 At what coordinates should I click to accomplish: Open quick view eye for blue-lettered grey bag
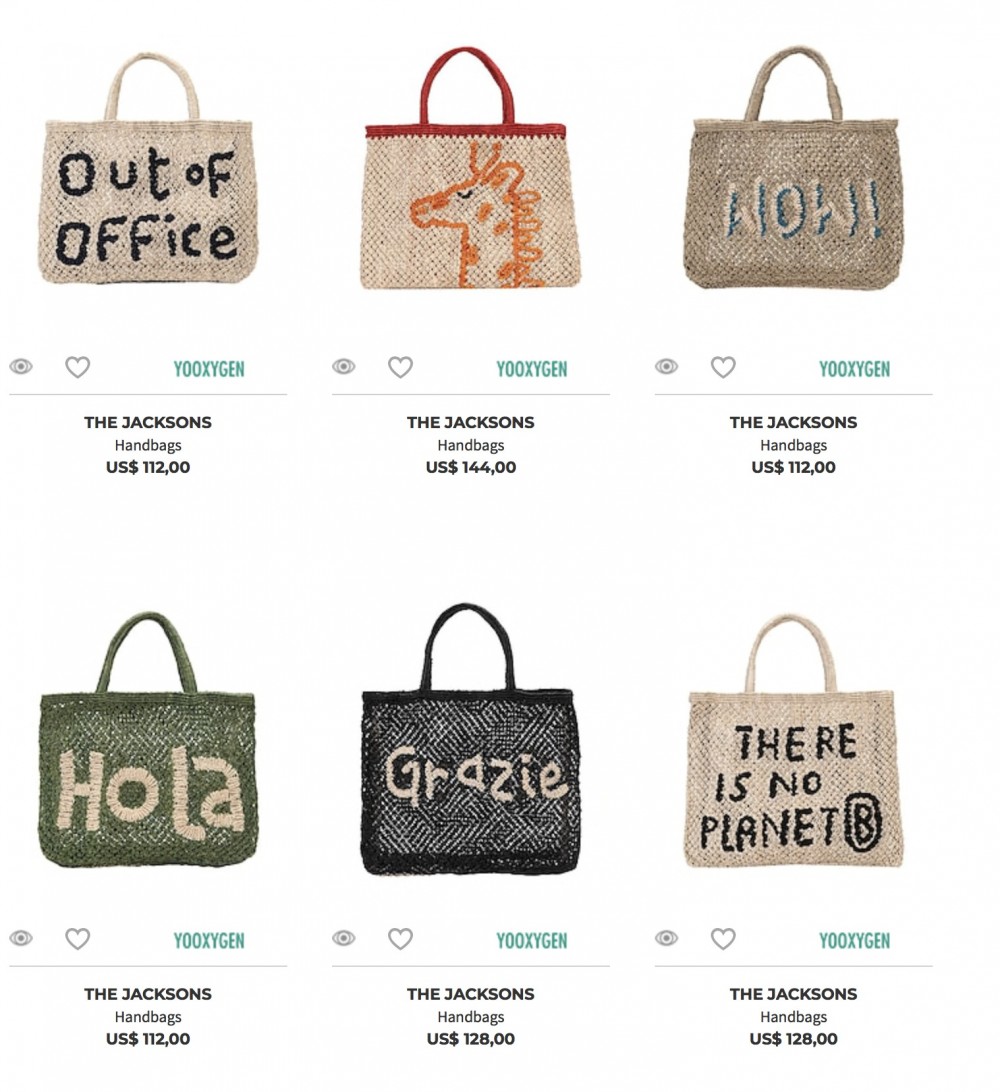coord(666,366)
